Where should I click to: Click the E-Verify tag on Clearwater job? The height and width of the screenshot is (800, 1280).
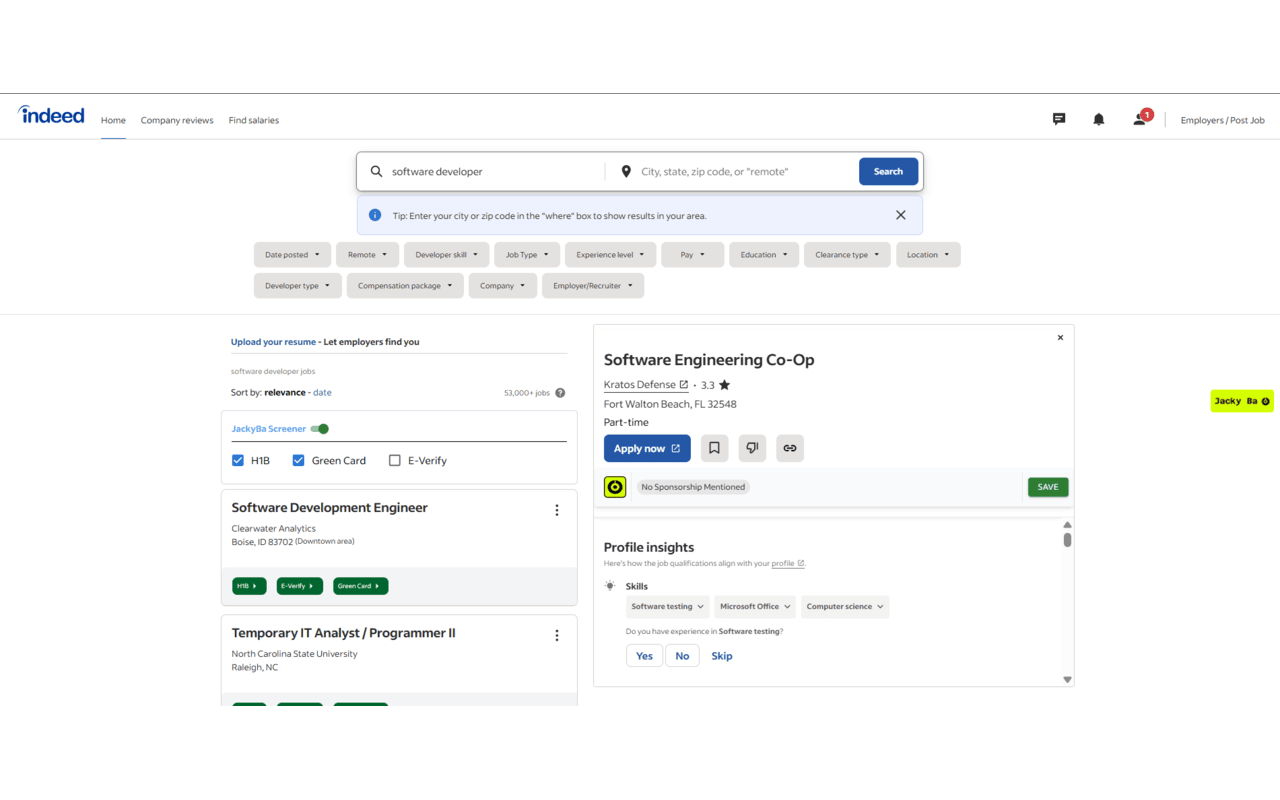300,586
